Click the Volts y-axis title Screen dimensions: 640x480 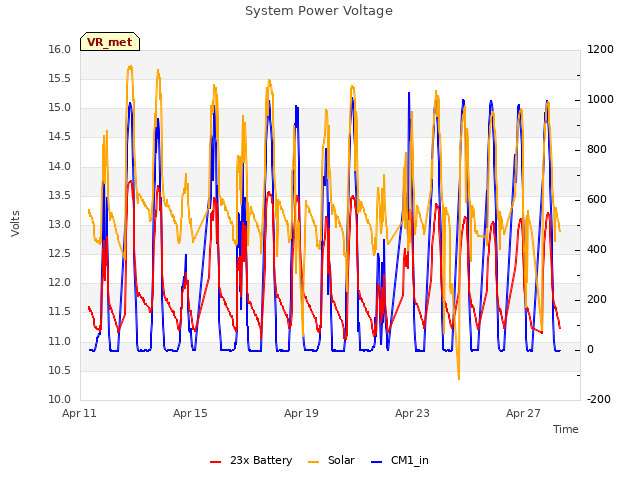tap(15, 224)
